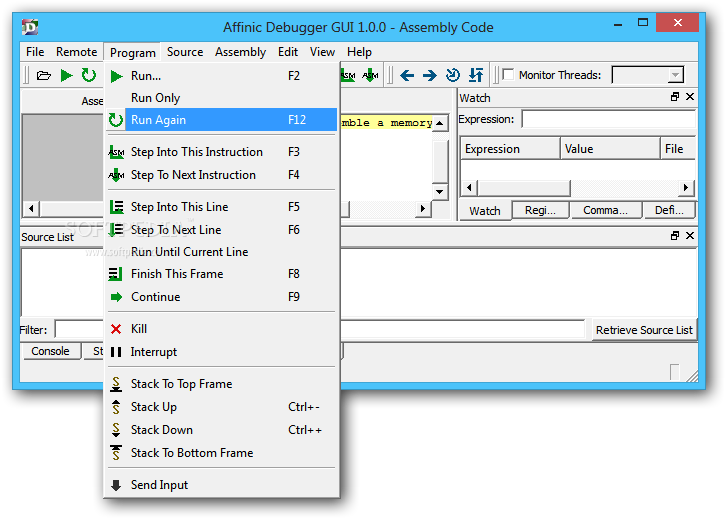
Task: Choose Run Again with F12 shortcut
Action: click(x=222, y=120)
